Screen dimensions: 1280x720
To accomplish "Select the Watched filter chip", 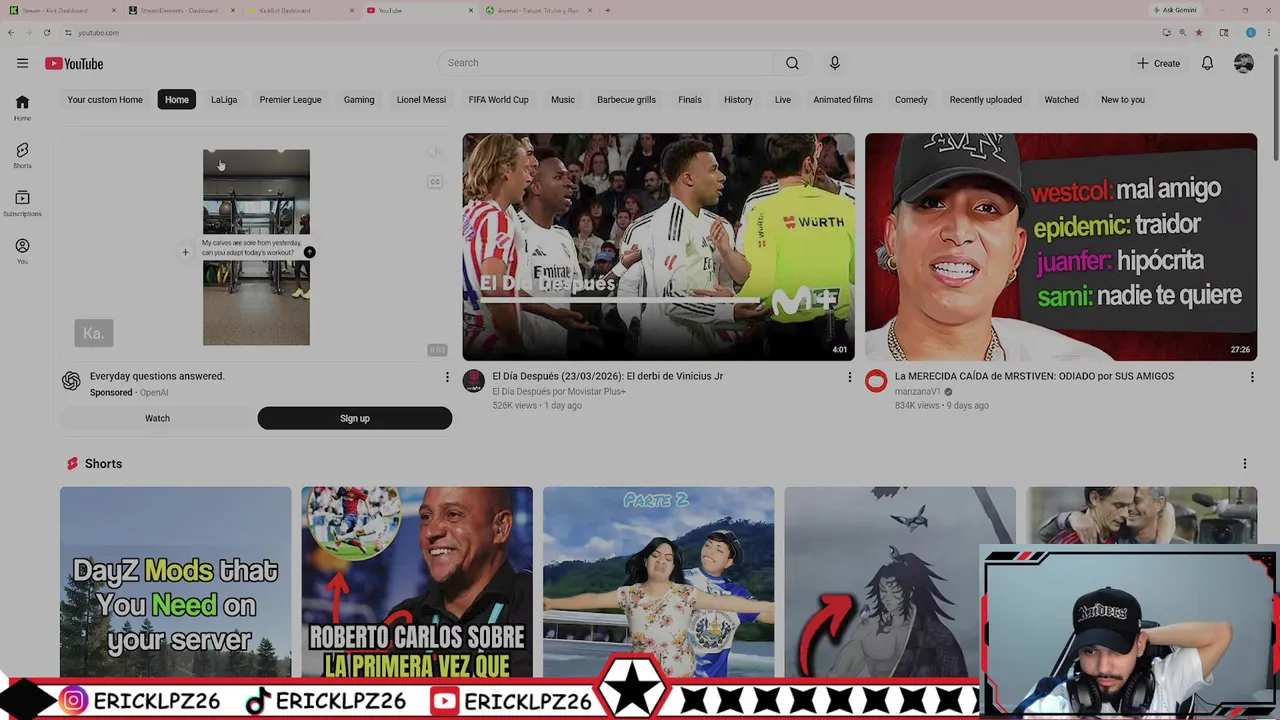I will tap(1061, 100).
